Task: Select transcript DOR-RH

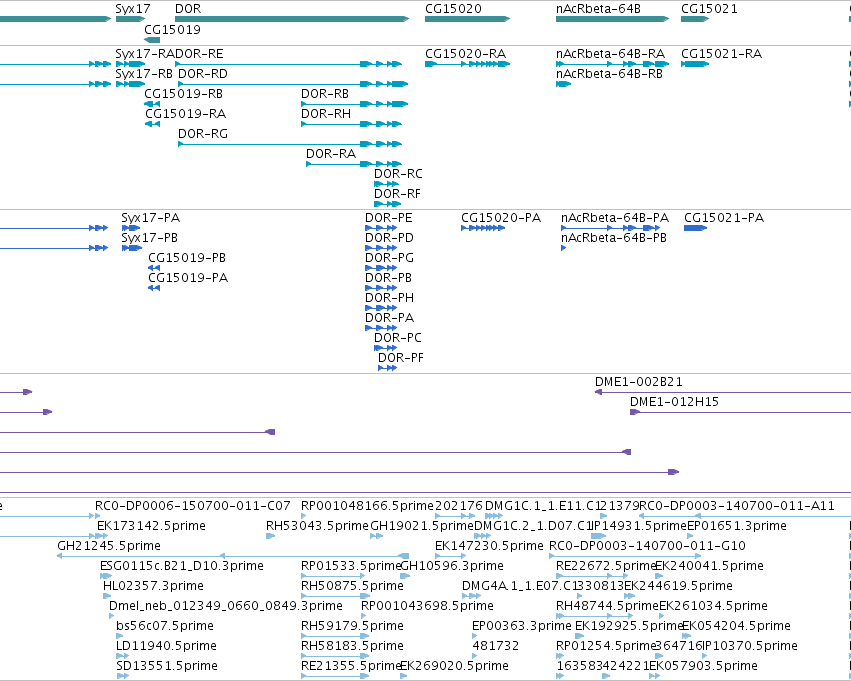Action: pyautogui.click(x=351, y=124)
